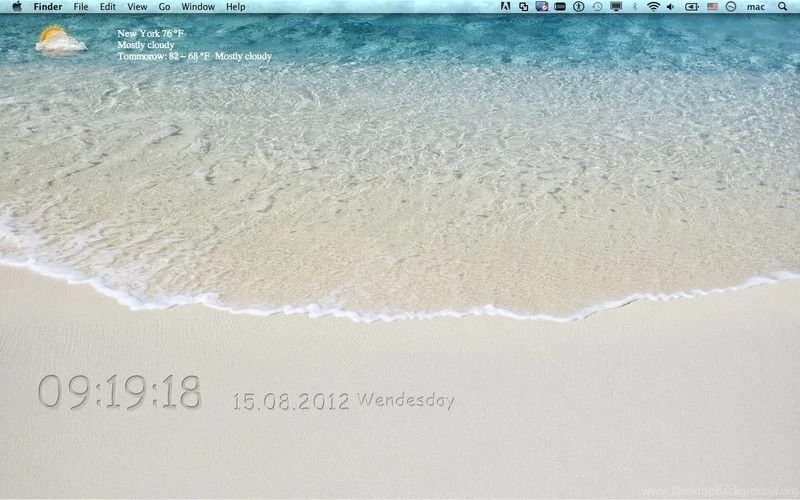Viewport: 800px width, 500px height.
Task: Open the View menu
Action: tap(137, 7)
